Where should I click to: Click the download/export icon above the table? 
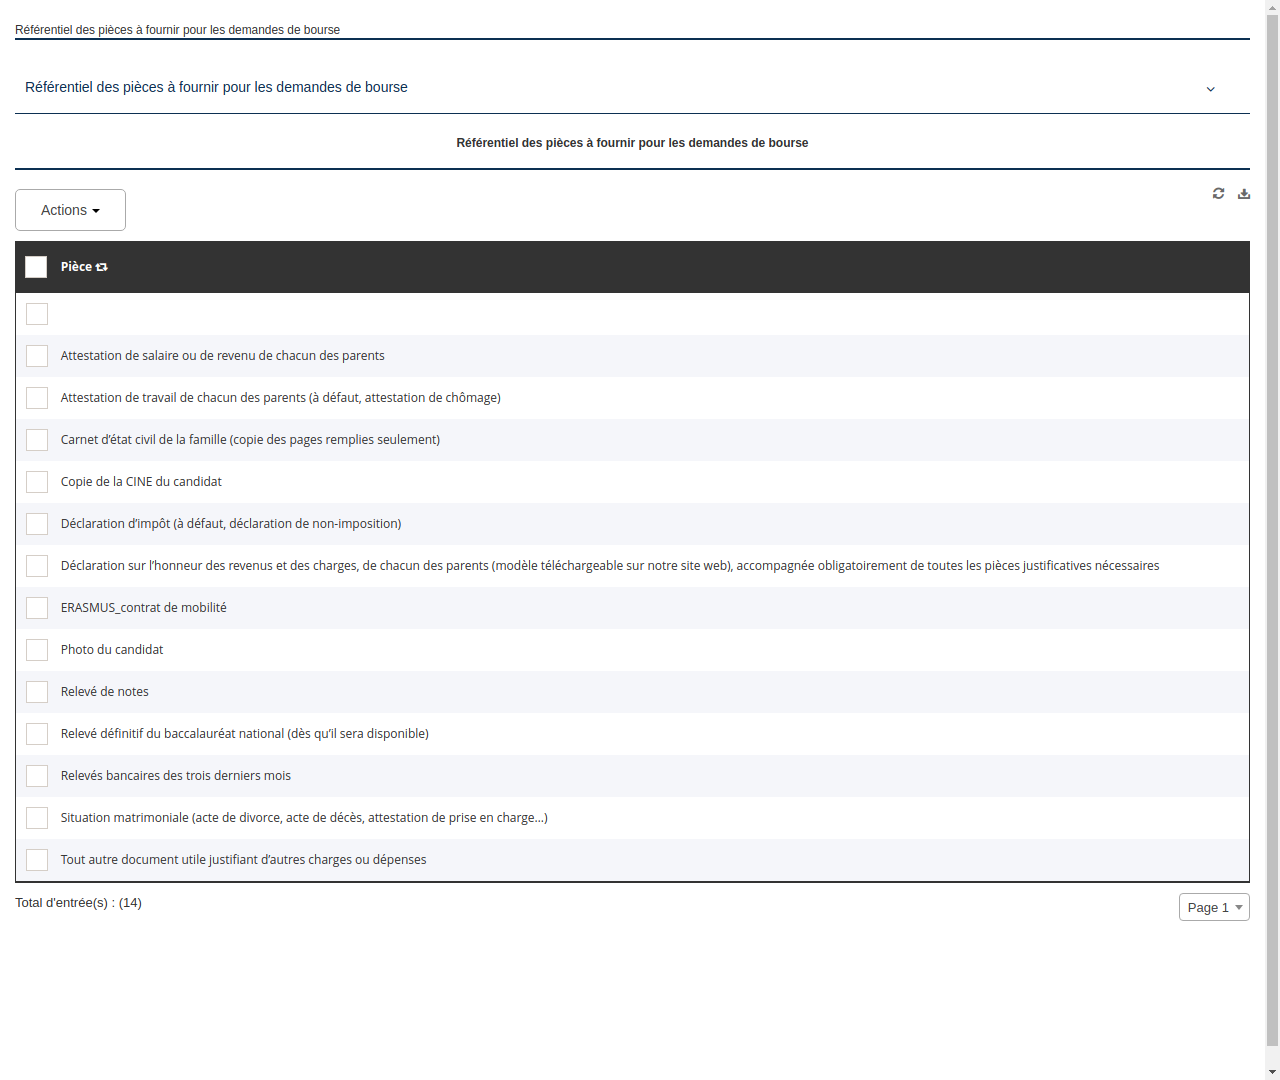1243,193
